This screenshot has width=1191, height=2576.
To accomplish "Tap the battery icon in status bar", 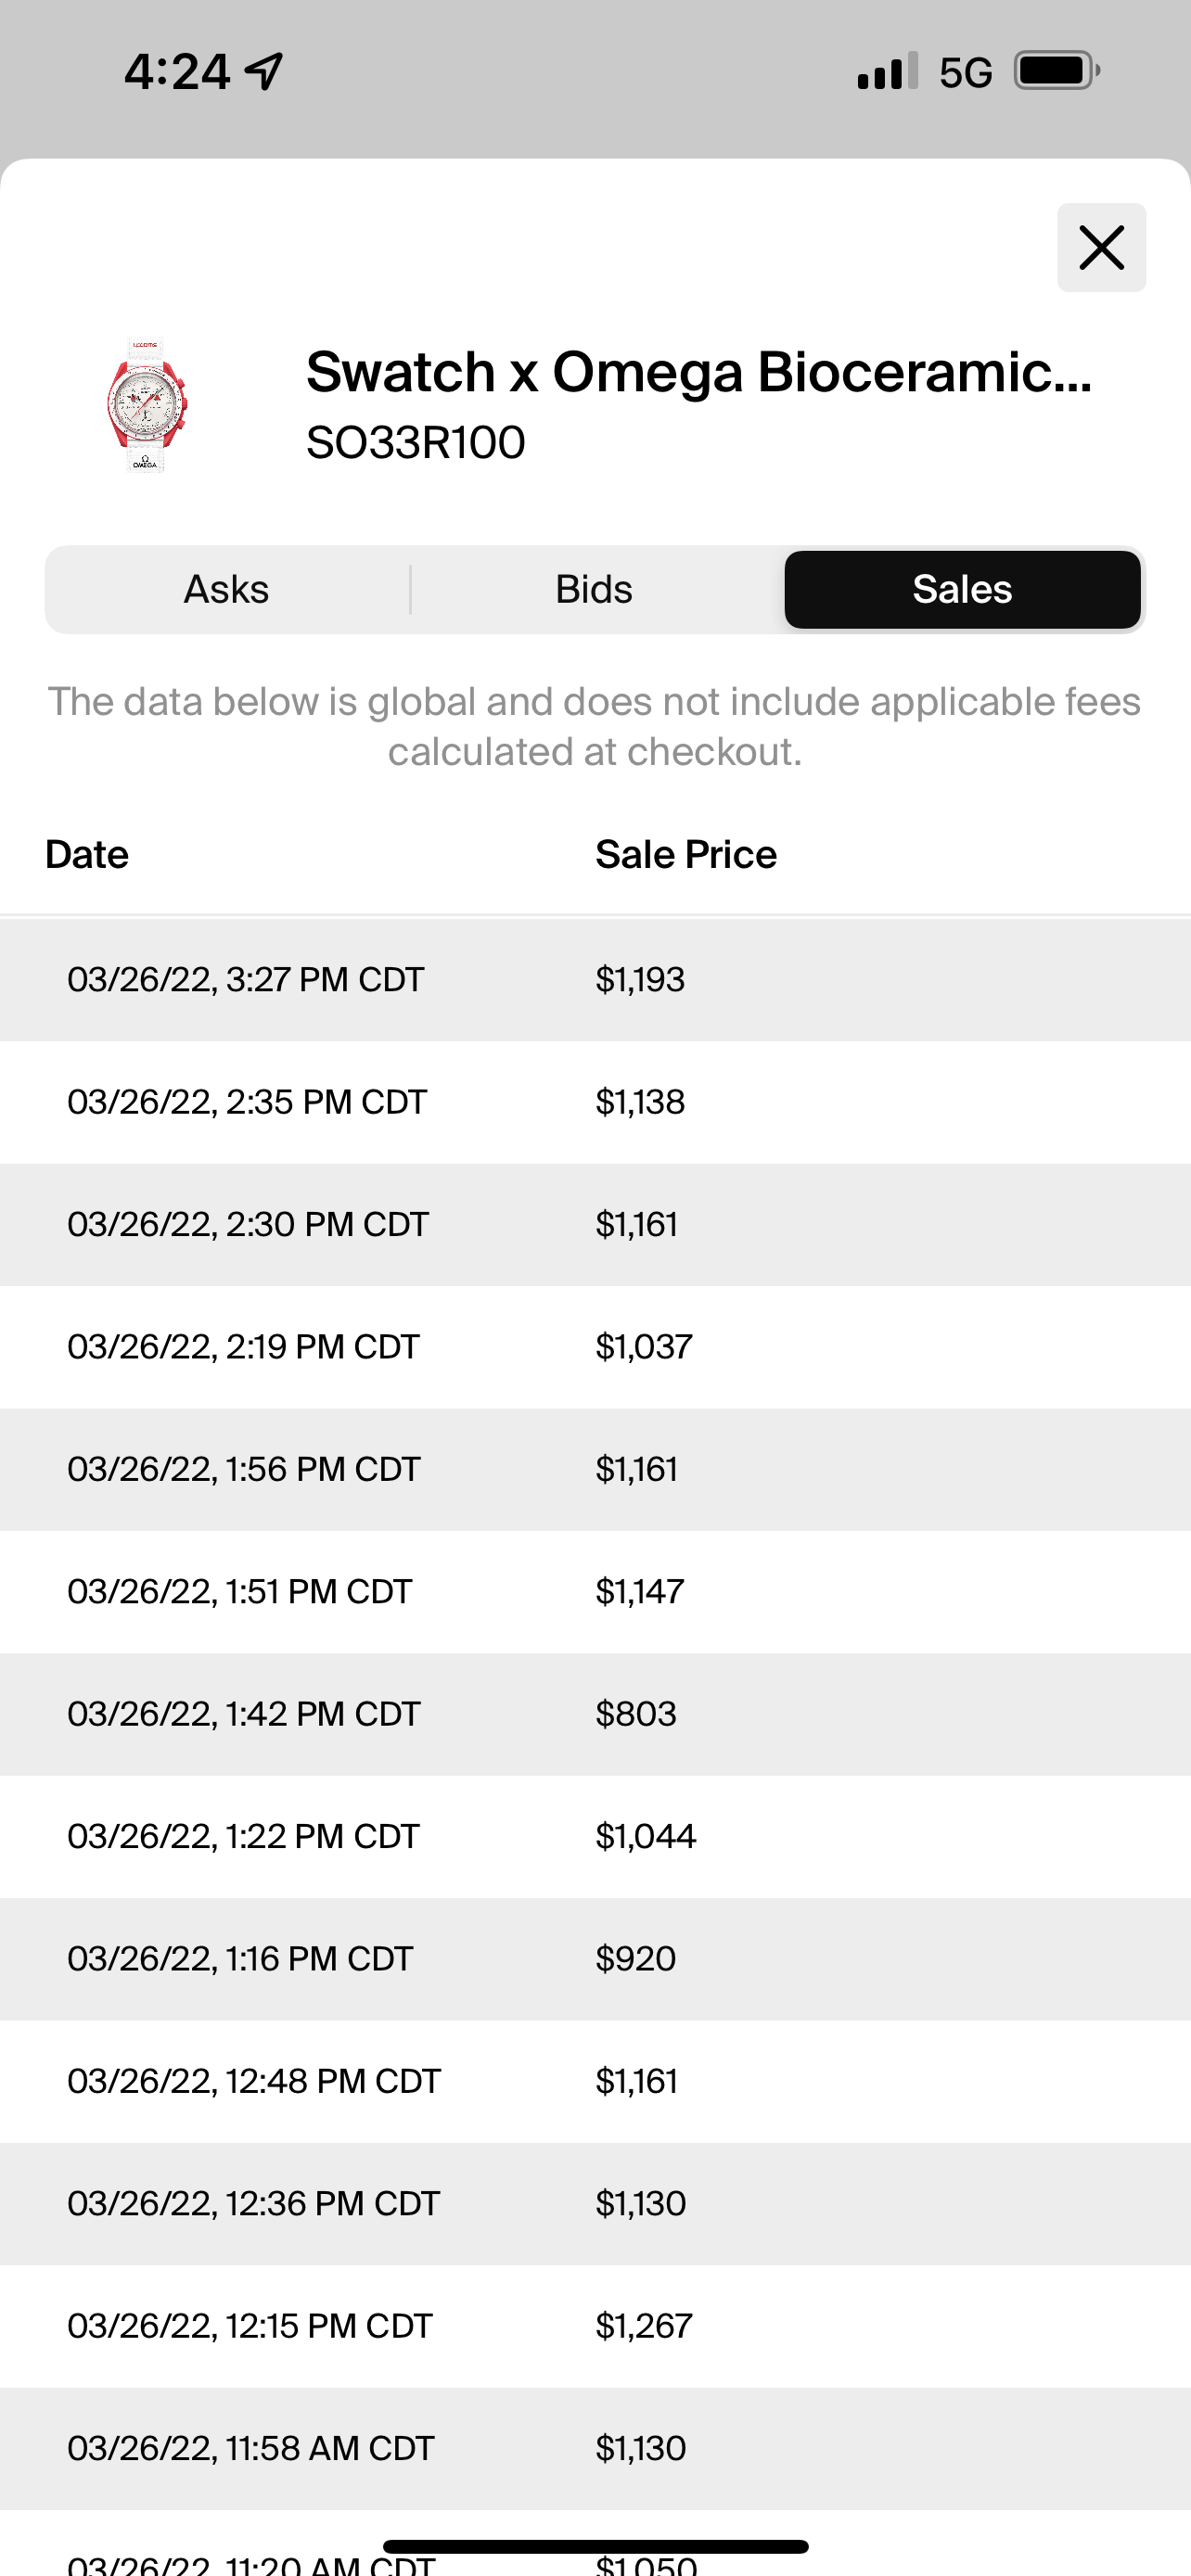I will click(1056, 72).
